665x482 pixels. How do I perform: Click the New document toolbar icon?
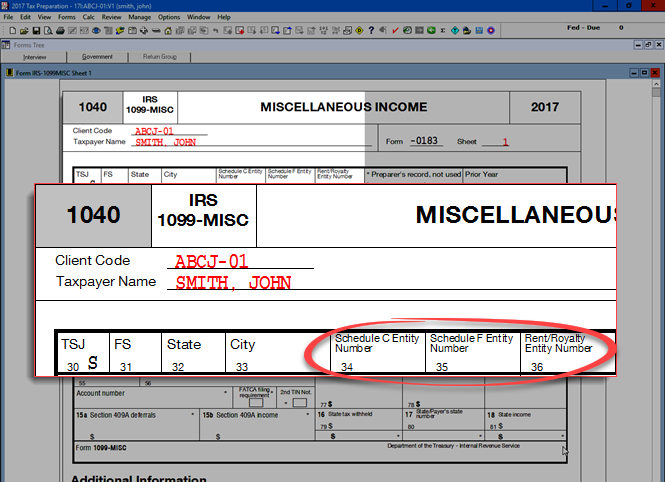[11, 30]
